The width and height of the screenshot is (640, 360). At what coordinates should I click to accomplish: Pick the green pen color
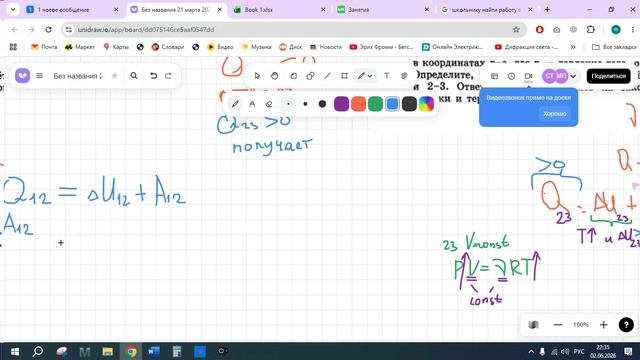click(375, 104)
